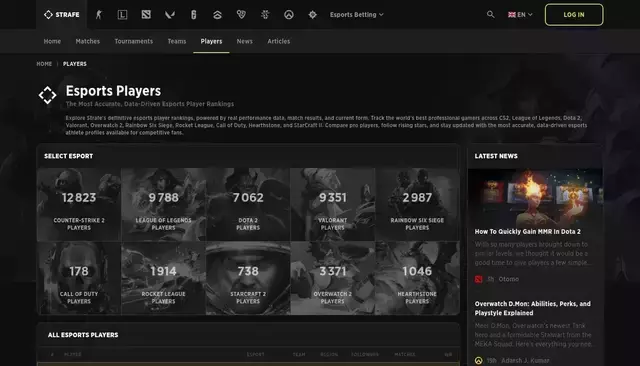Click ALL ESPORTS PLAYERS heading
The width and height of the screenshot is (640, 366).
click(x=83, y=335)
